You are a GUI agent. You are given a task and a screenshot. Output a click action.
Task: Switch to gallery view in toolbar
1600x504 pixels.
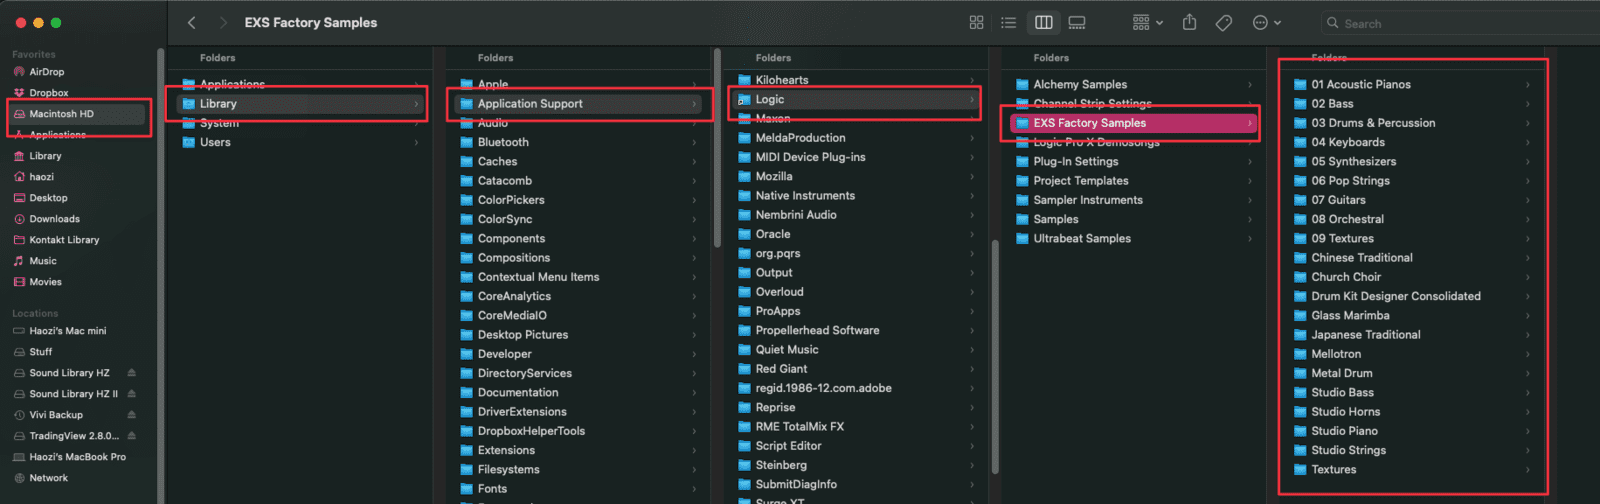pos(1077,22)
